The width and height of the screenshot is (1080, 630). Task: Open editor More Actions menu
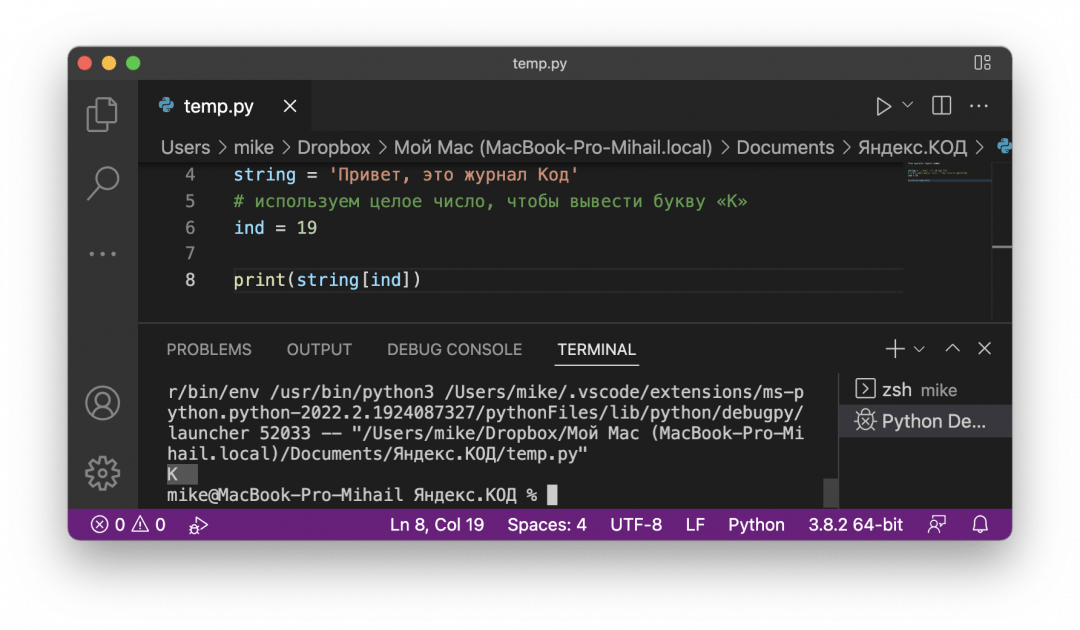pos(979,106)
